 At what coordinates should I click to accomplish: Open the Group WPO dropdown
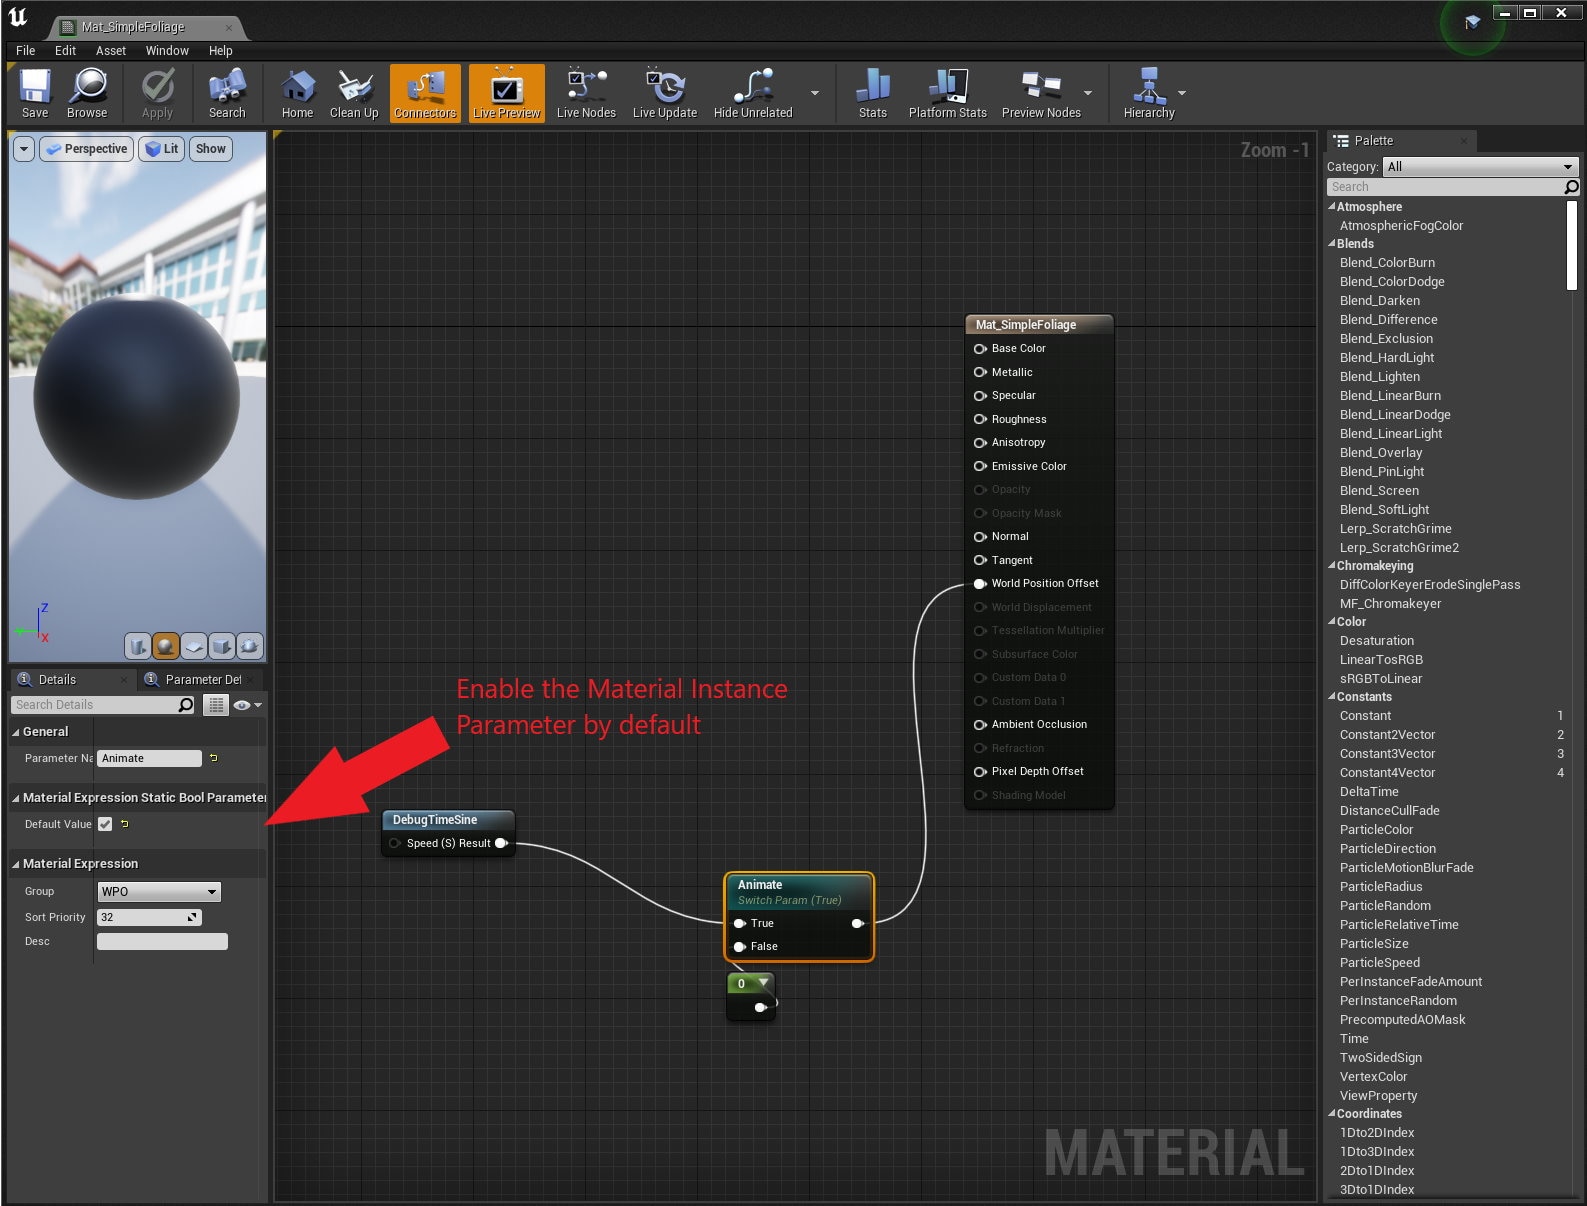[159, 891]
